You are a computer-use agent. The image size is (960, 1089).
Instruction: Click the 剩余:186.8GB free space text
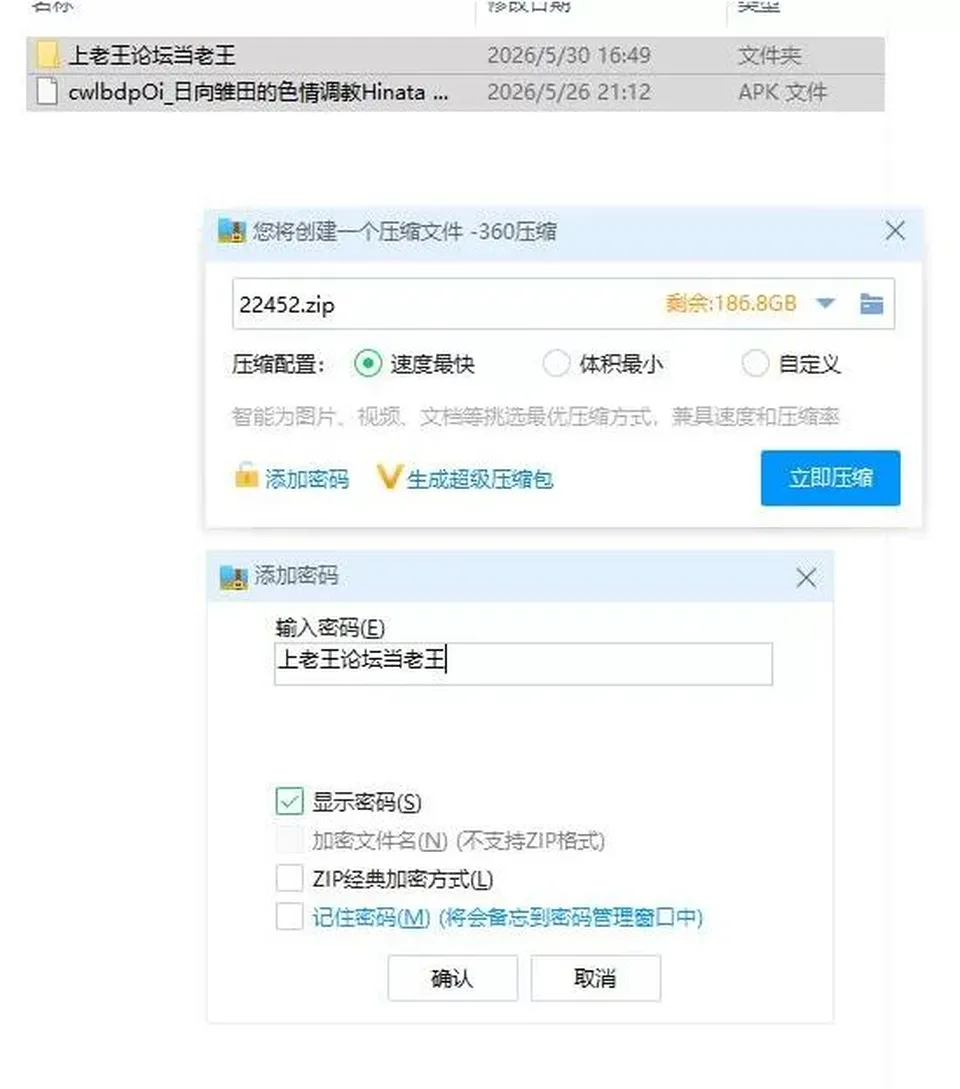pos(731,303)
